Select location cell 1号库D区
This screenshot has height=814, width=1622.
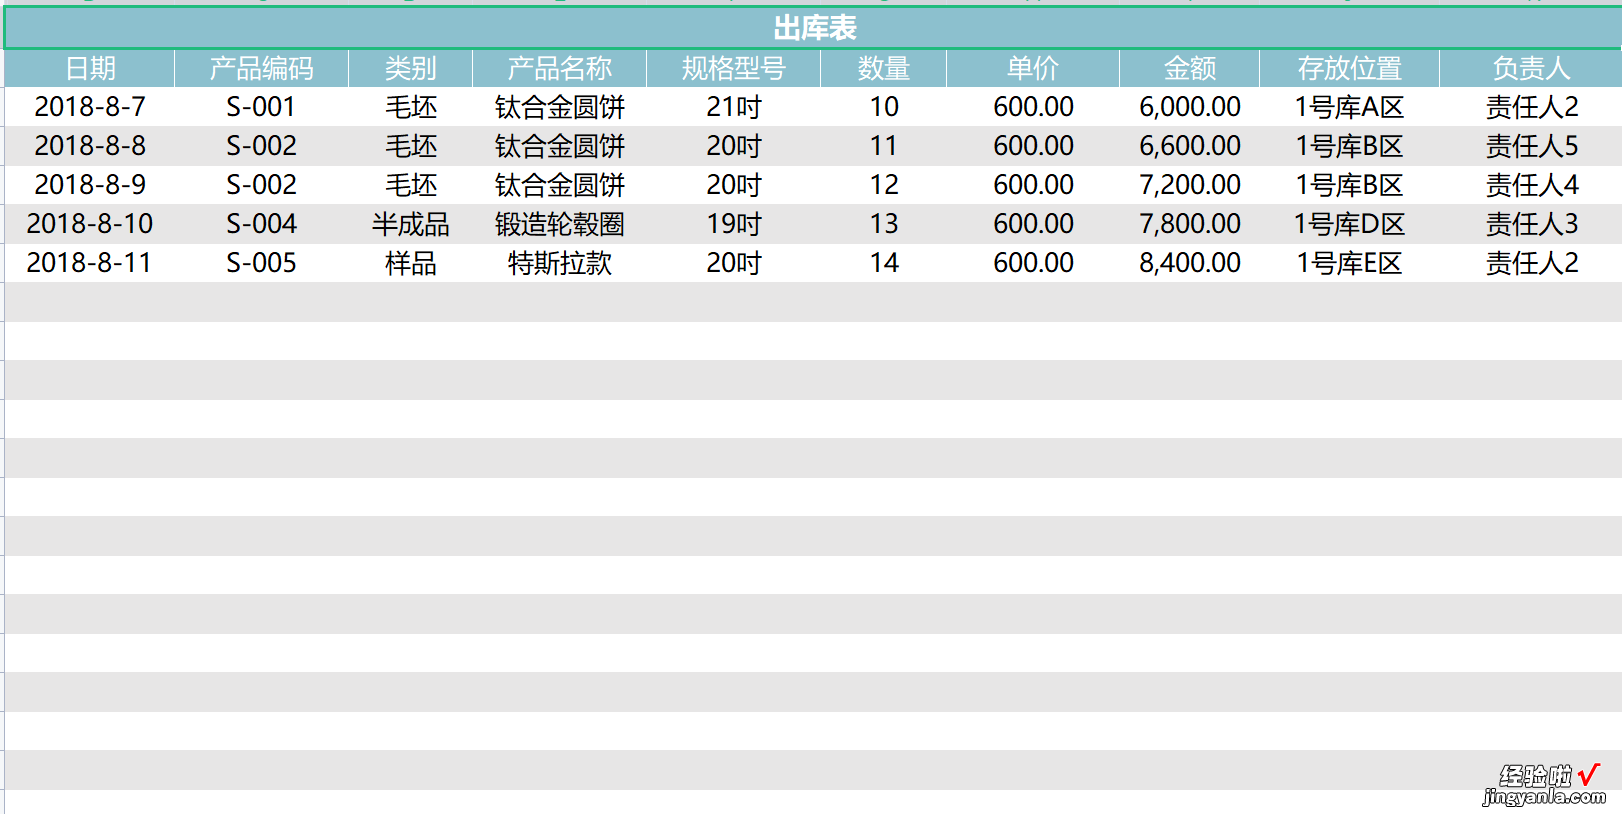click(x=1349, y=224)
